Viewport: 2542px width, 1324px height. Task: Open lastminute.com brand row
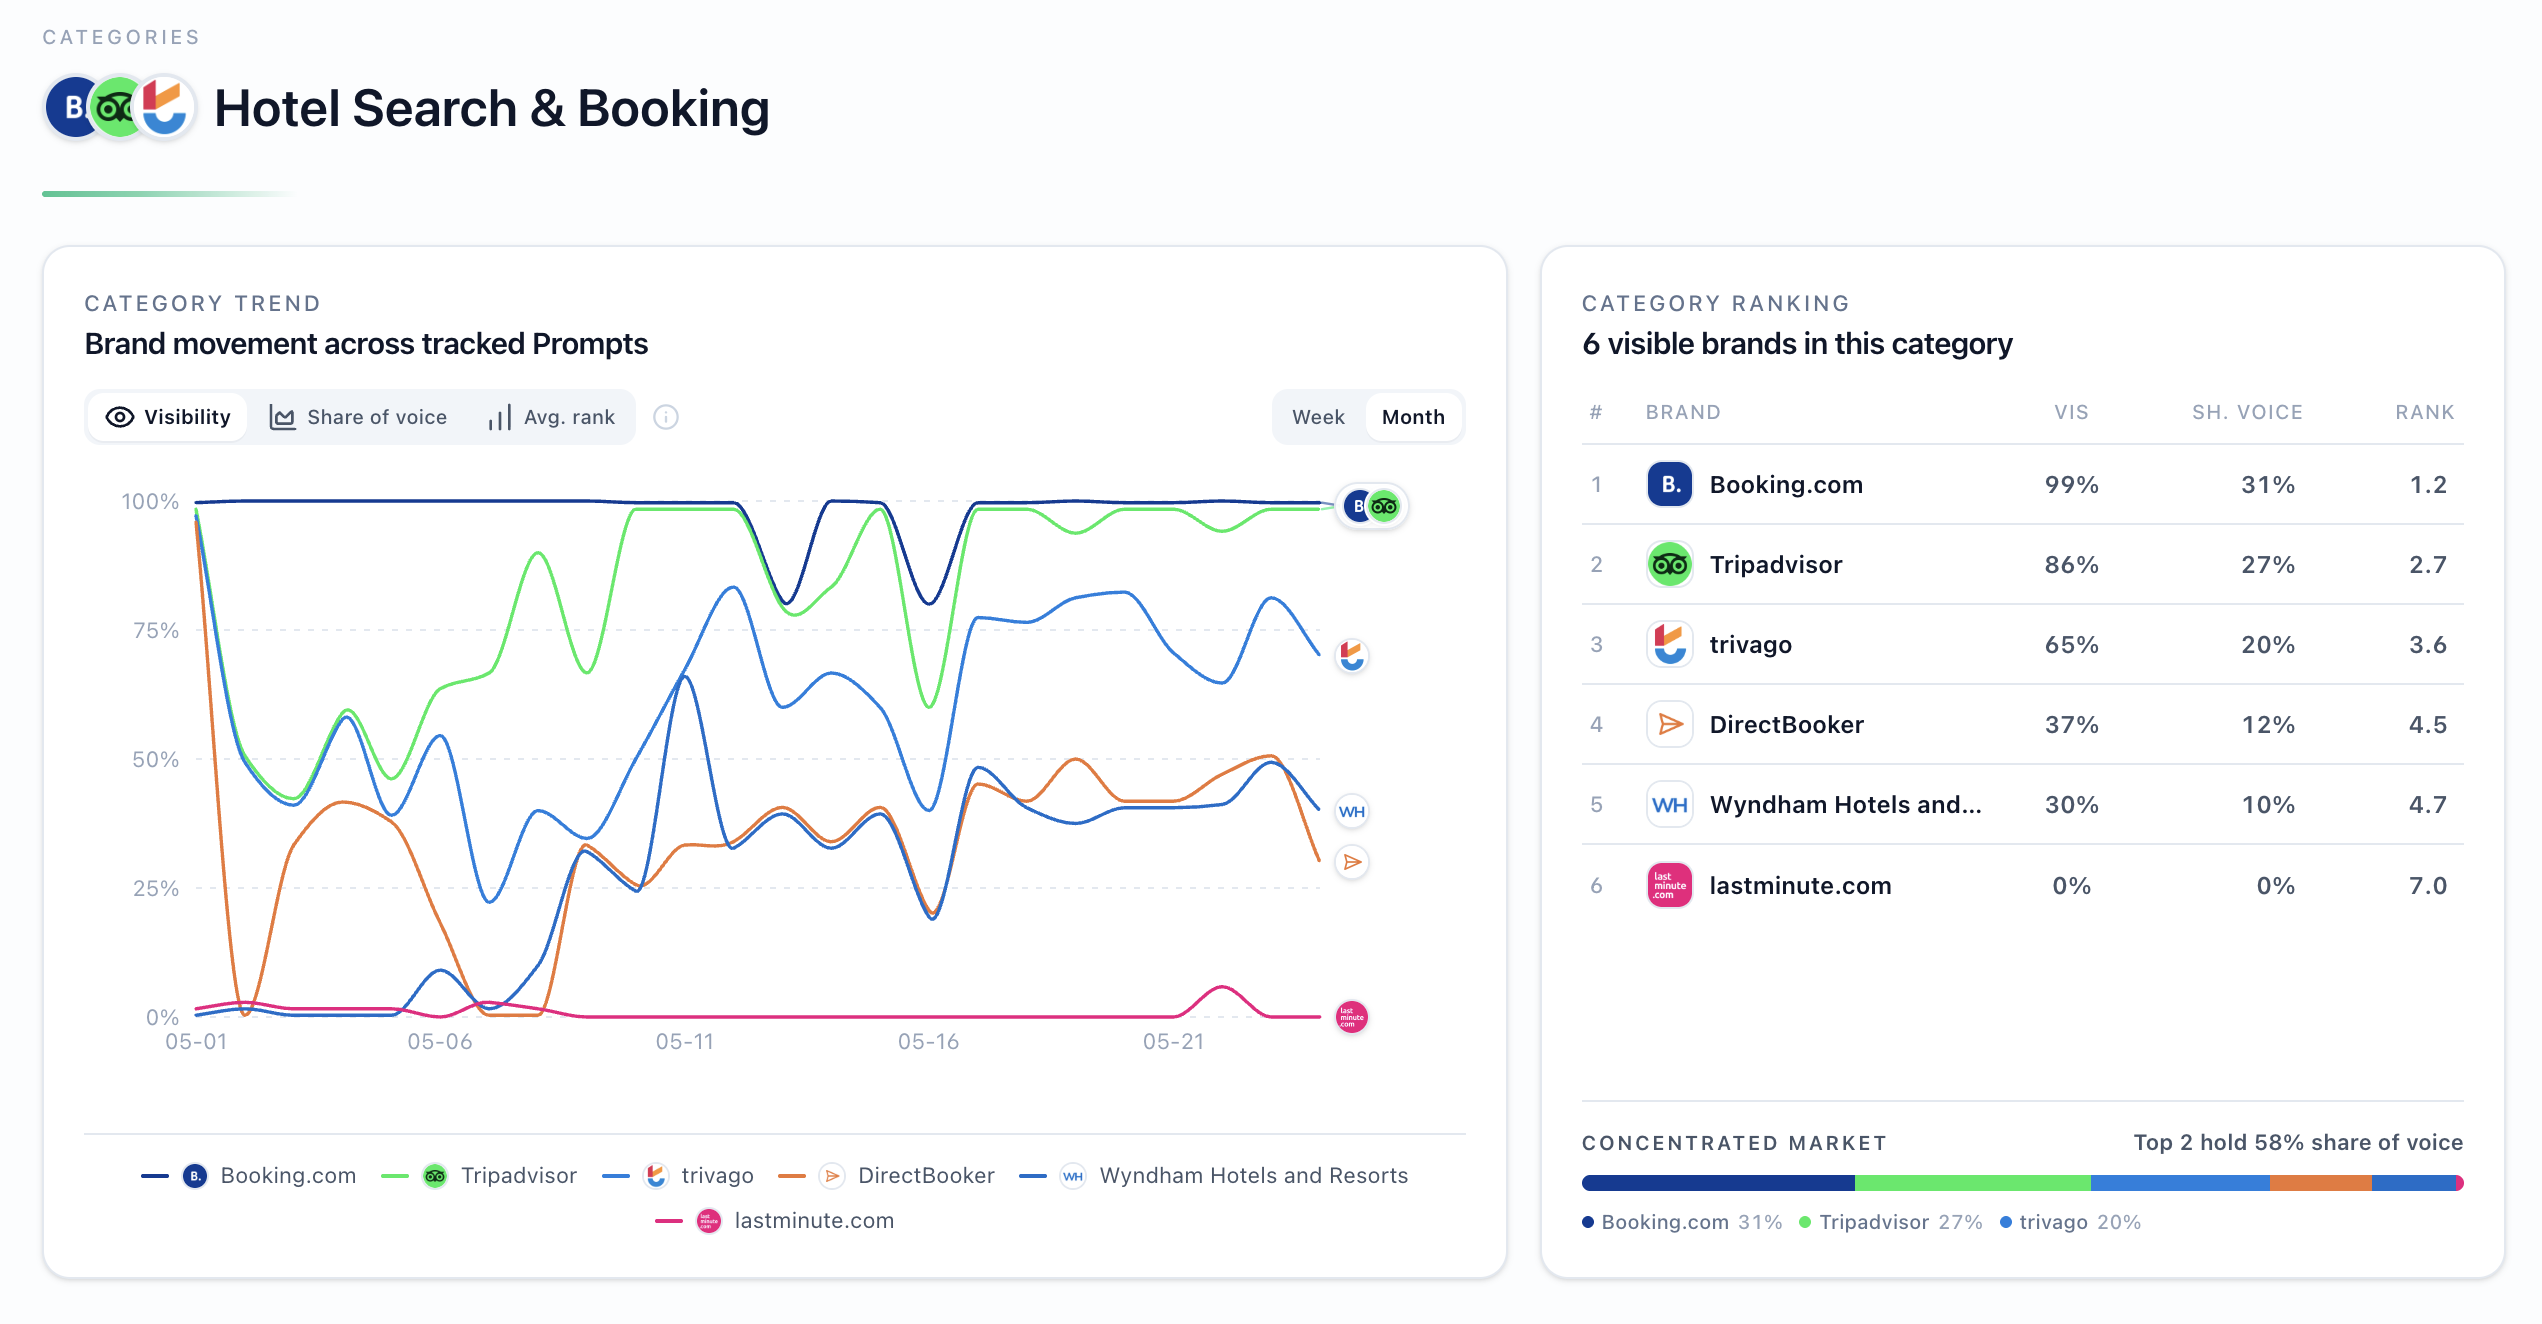tap(2022, 885)
